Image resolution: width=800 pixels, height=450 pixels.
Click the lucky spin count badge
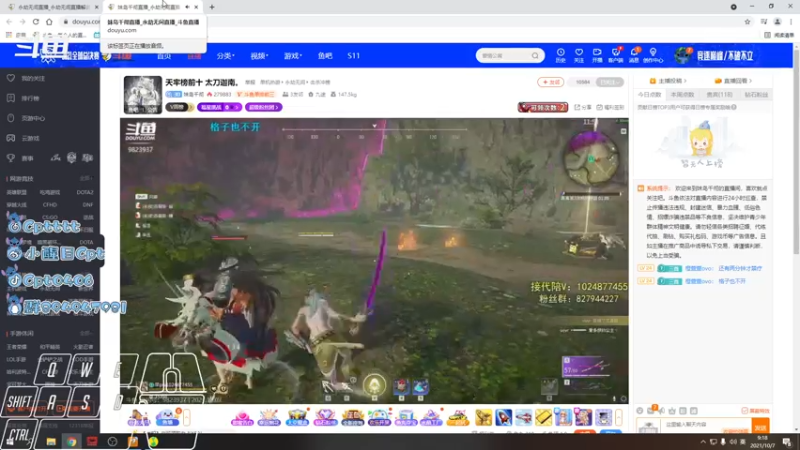coord(543,107)
